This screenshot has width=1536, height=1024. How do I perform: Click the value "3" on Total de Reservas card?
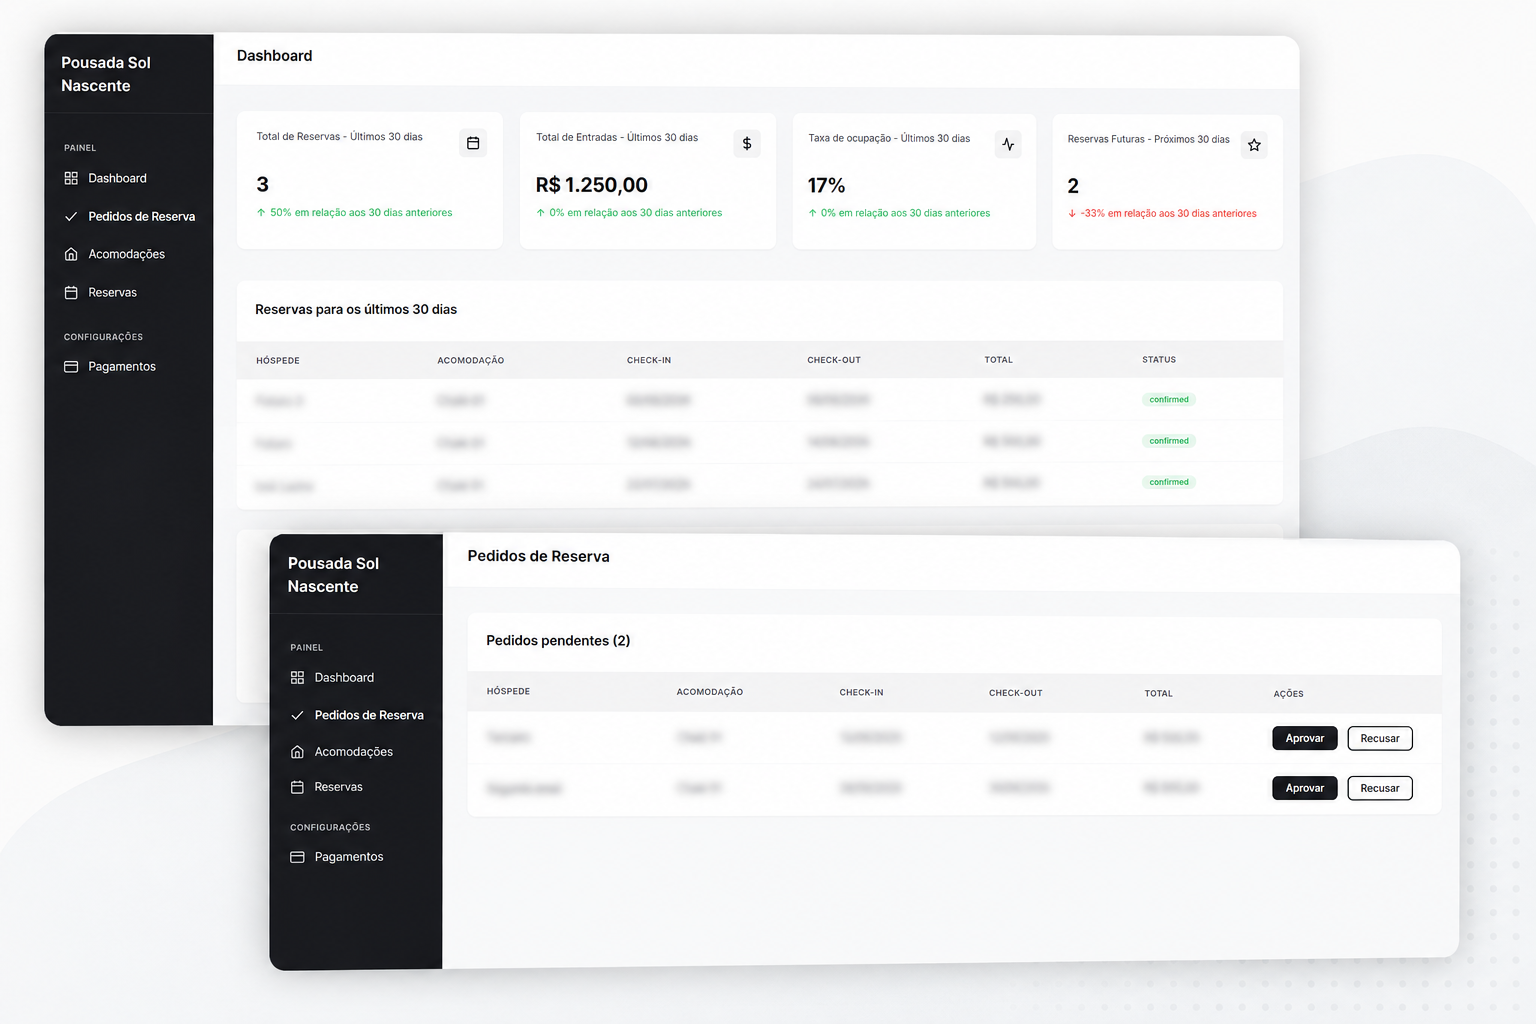click(263, 184)
